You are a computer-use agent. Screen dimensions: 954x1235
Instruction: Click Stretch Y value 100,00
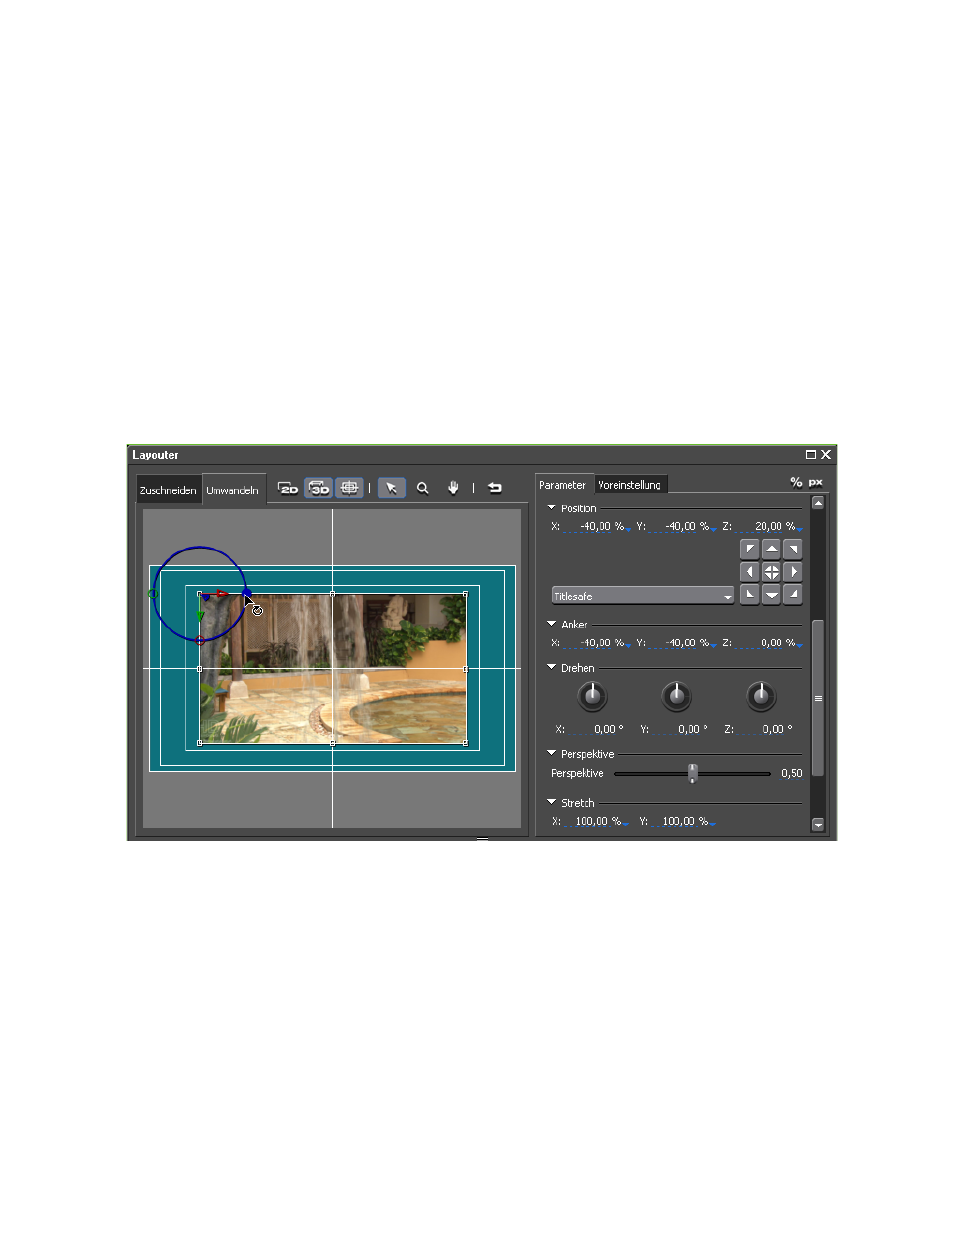coord(680,821)
